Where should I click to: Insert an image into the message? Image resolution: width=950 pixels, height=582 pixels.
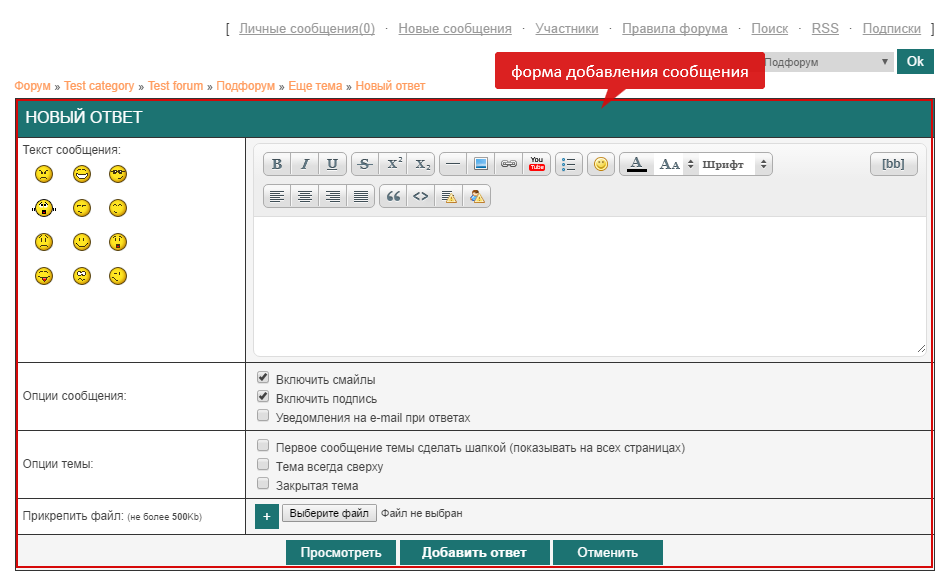pos(481,164)
